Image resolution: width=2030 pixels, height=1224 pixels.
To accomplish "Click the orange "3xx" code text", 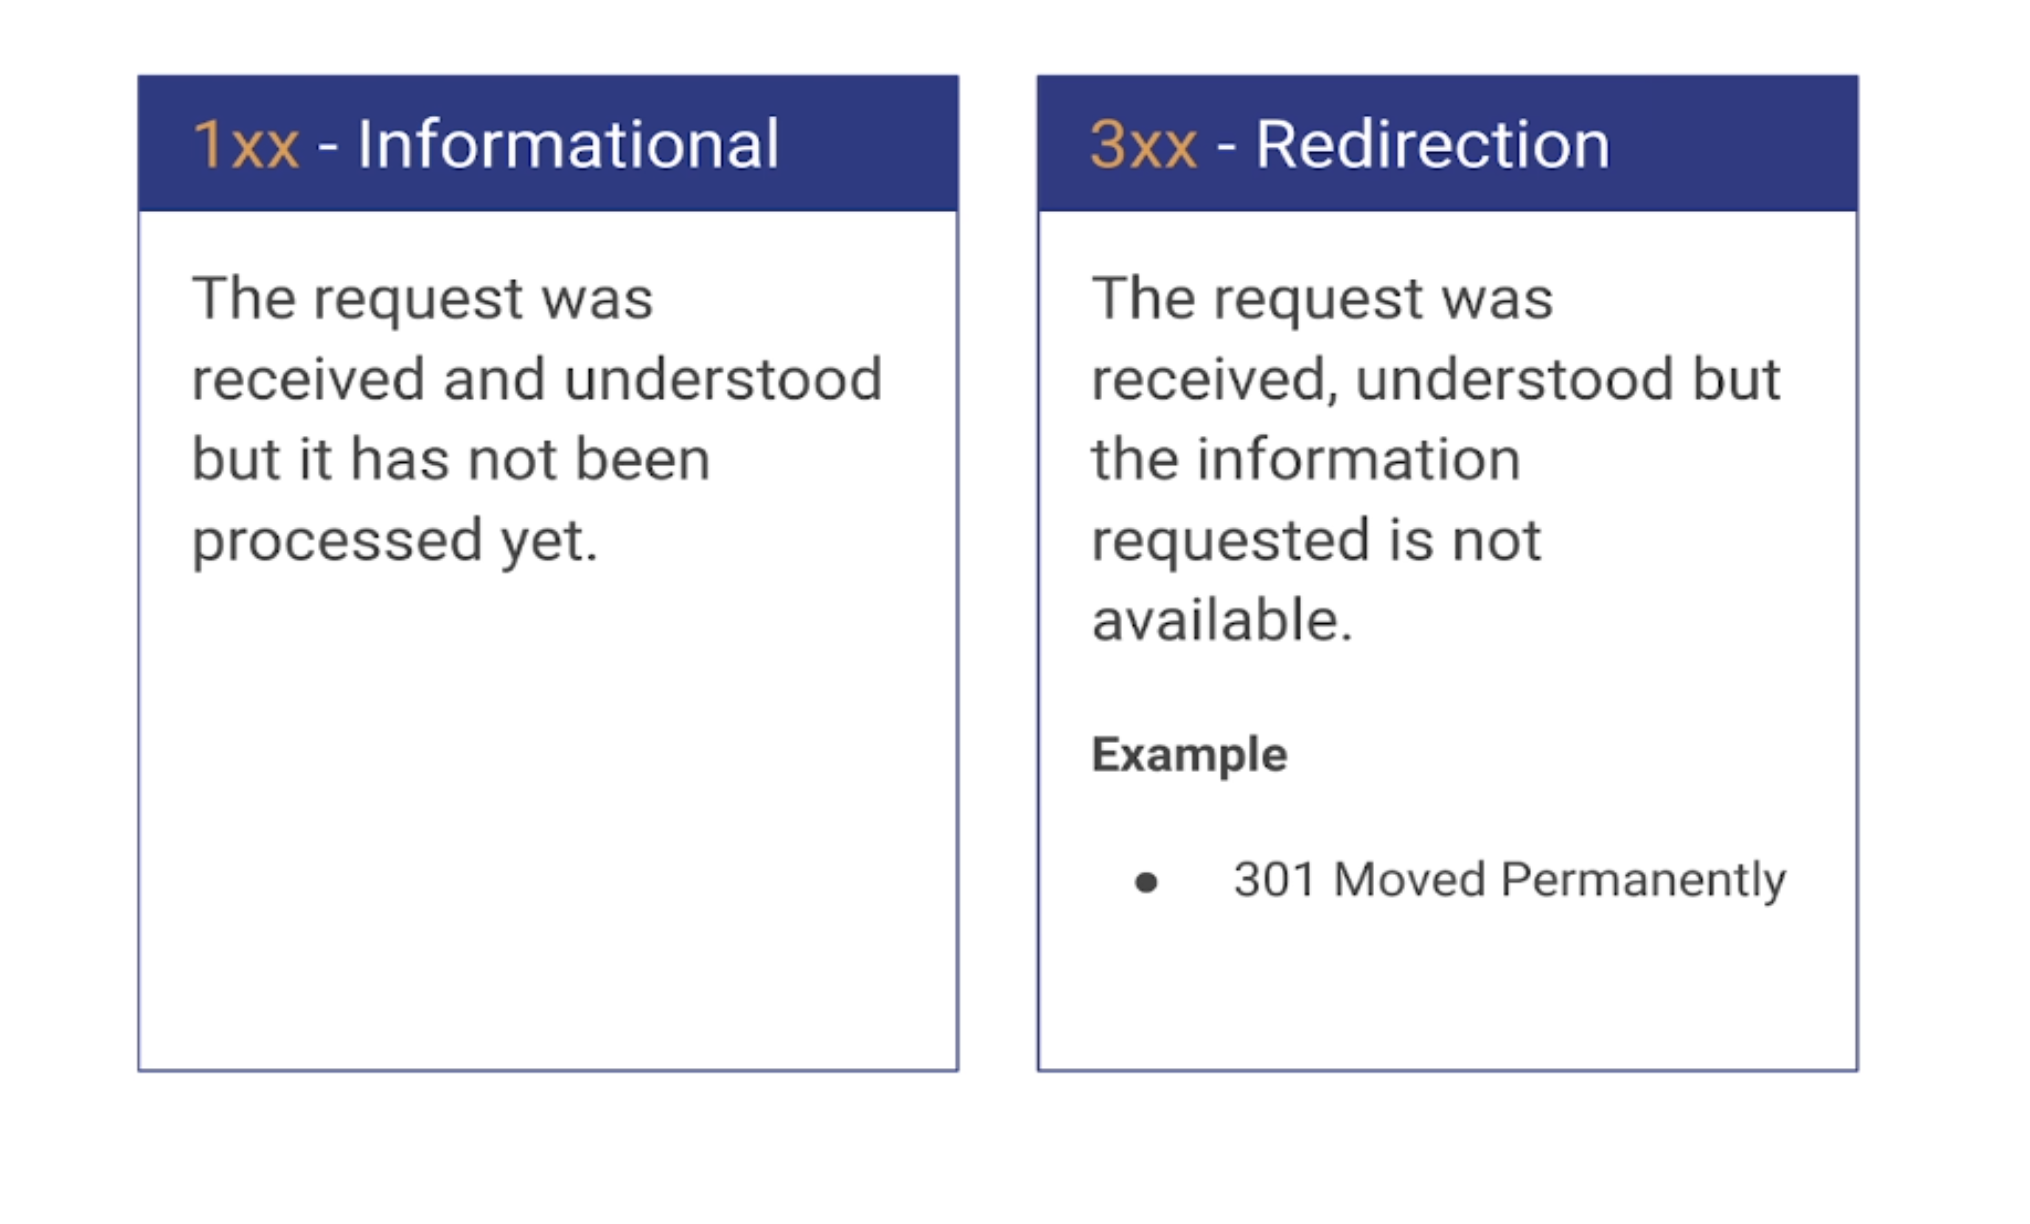I will click(x=1143, y=145).
